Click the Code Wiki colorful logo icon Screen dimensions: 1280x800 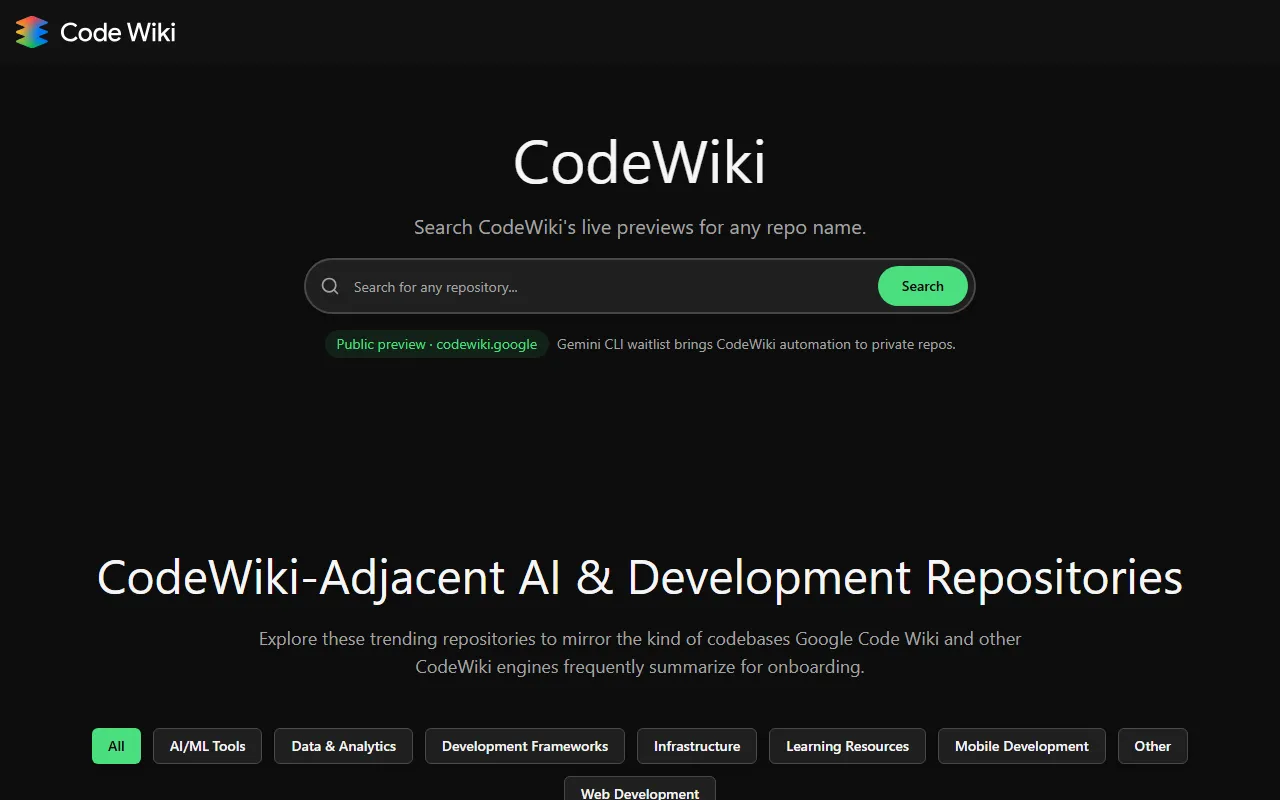(32, 32)
